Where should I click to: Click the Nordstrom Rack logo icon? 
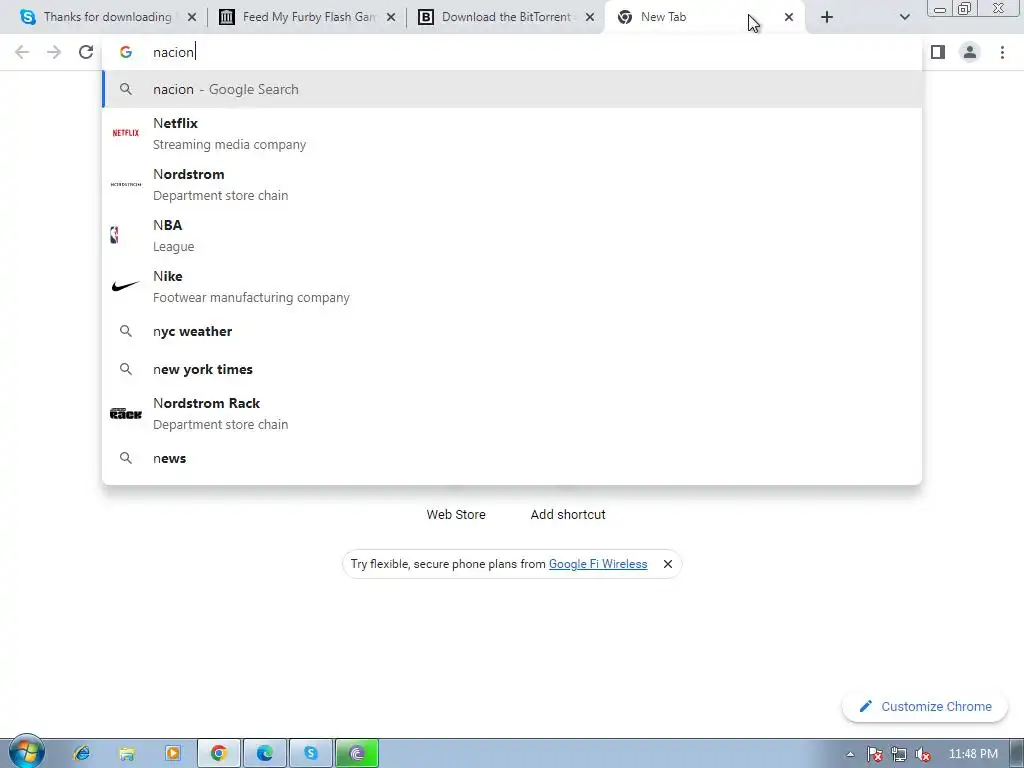(x=125, y=413)
